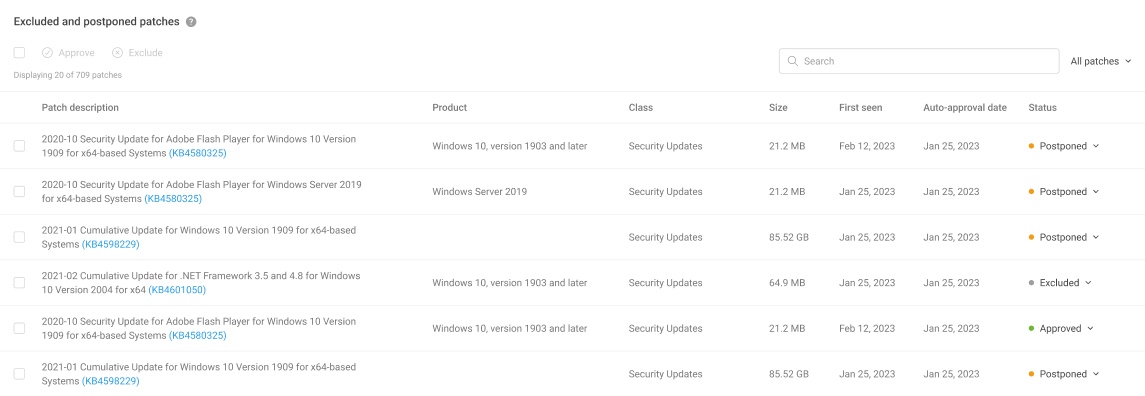
Task: Open KB4580325 link in Windows Server 2019 row
Action: coord(173,199)
